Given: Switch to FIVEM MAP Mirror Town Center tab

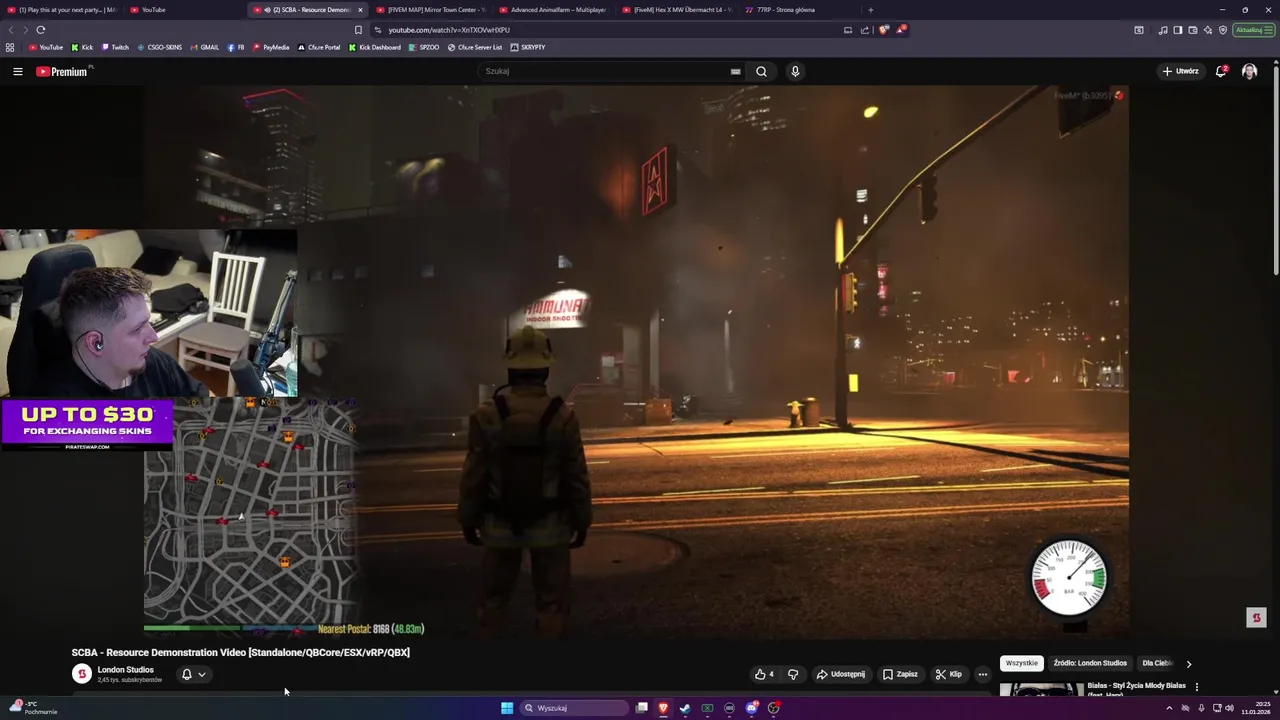Looking at the screenshot, I should coord(430,10).
